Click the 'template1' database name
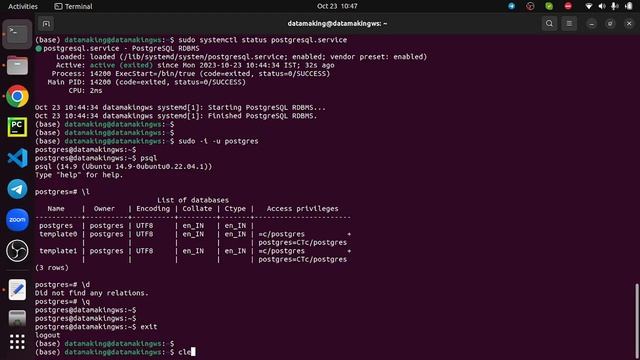 tap(58, 251)
